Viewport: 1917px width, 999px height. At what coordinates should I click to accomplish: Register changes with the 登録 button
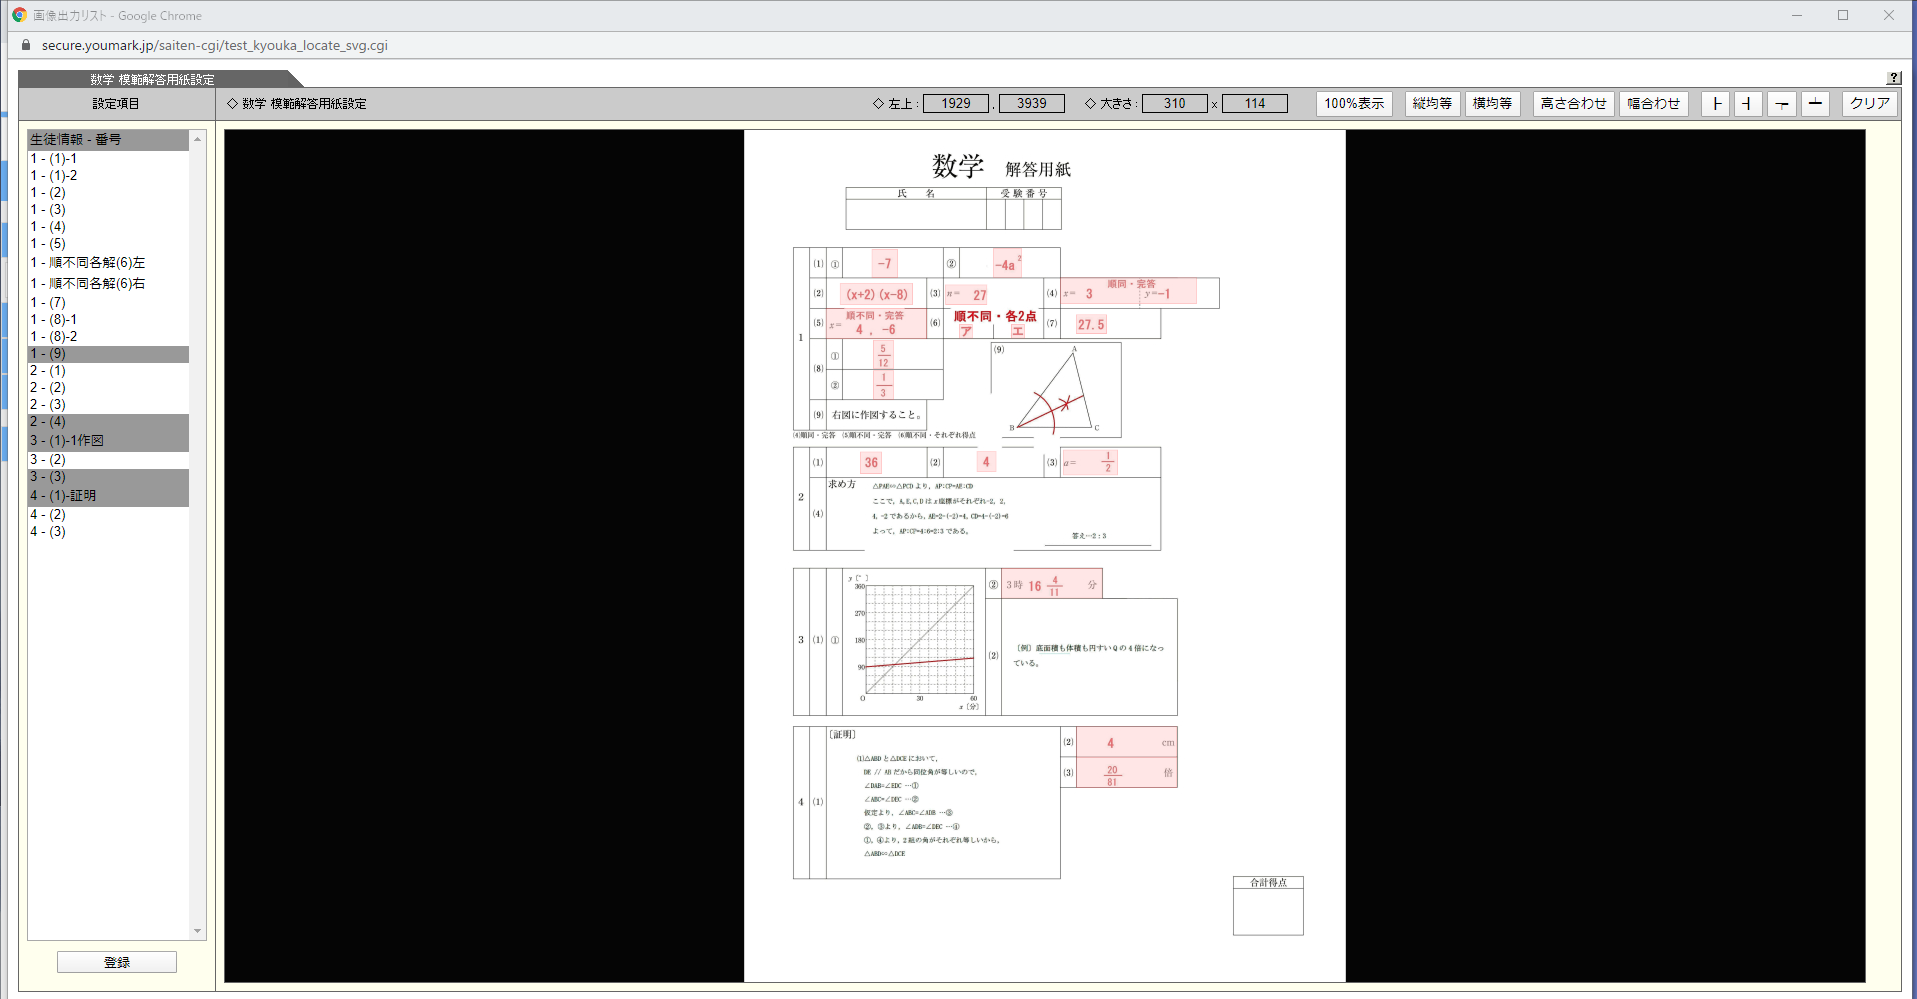click(x=117, y=961)
